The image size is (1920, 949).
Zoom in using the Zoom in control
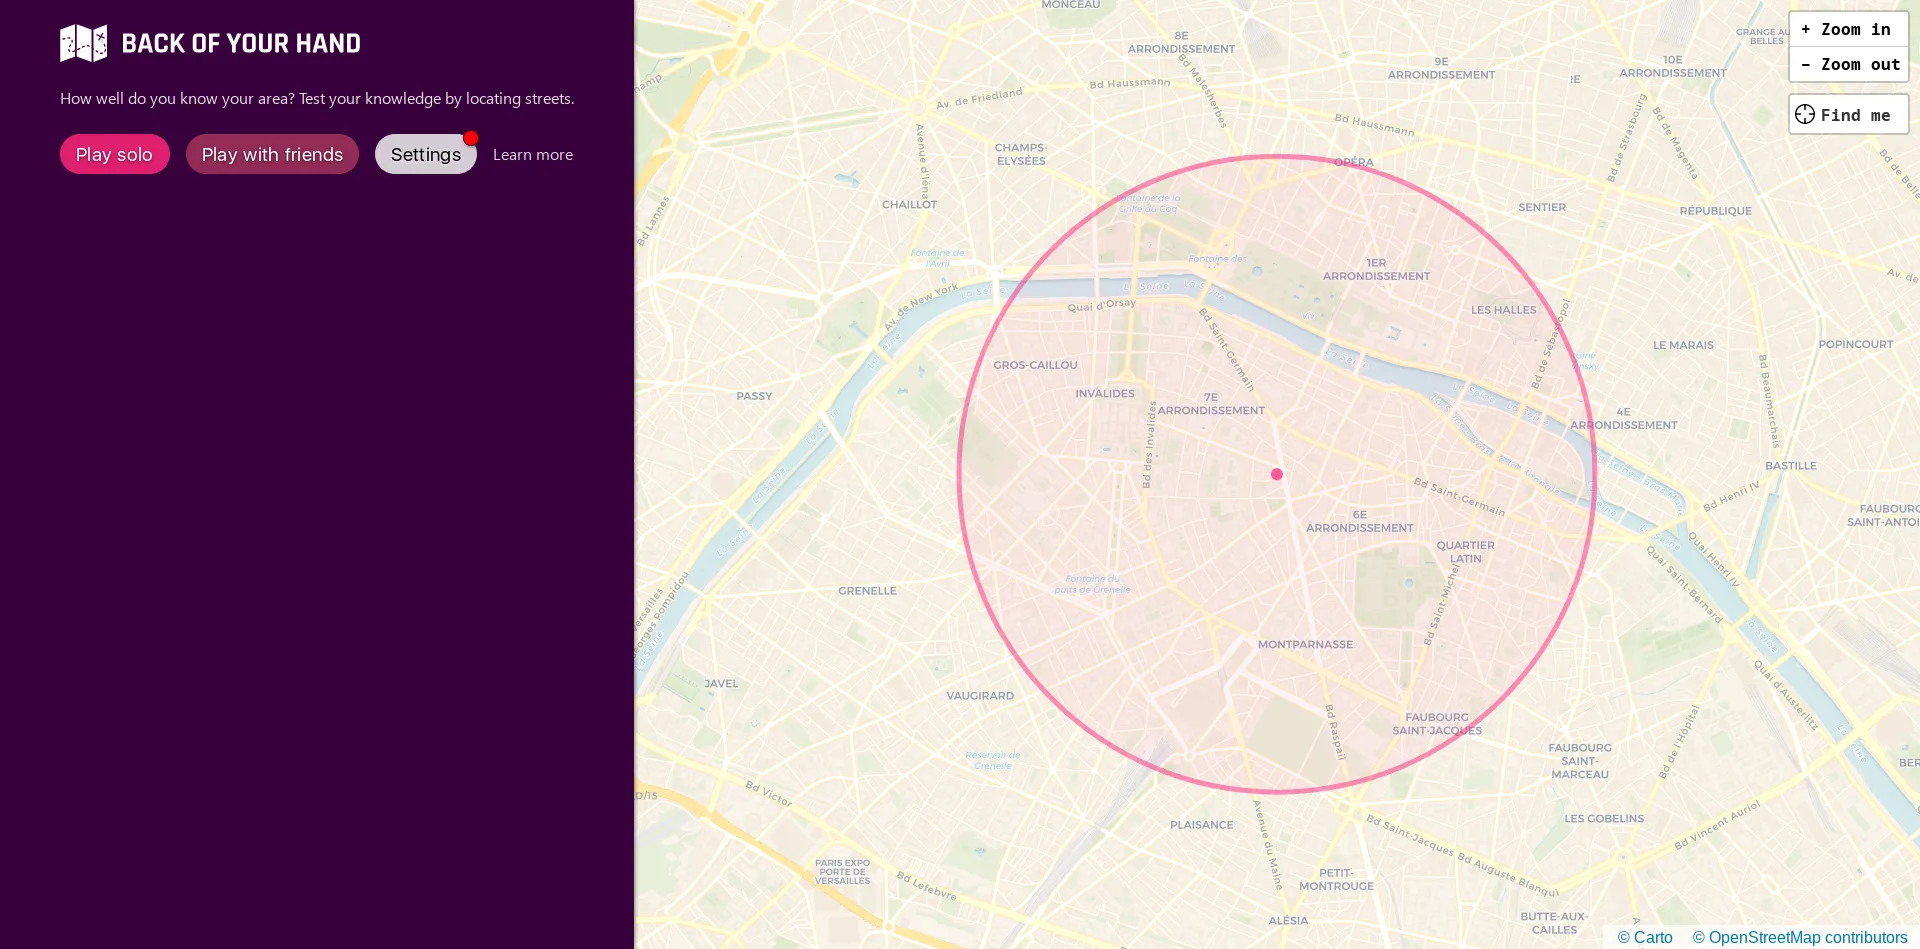click(1846, 29)
